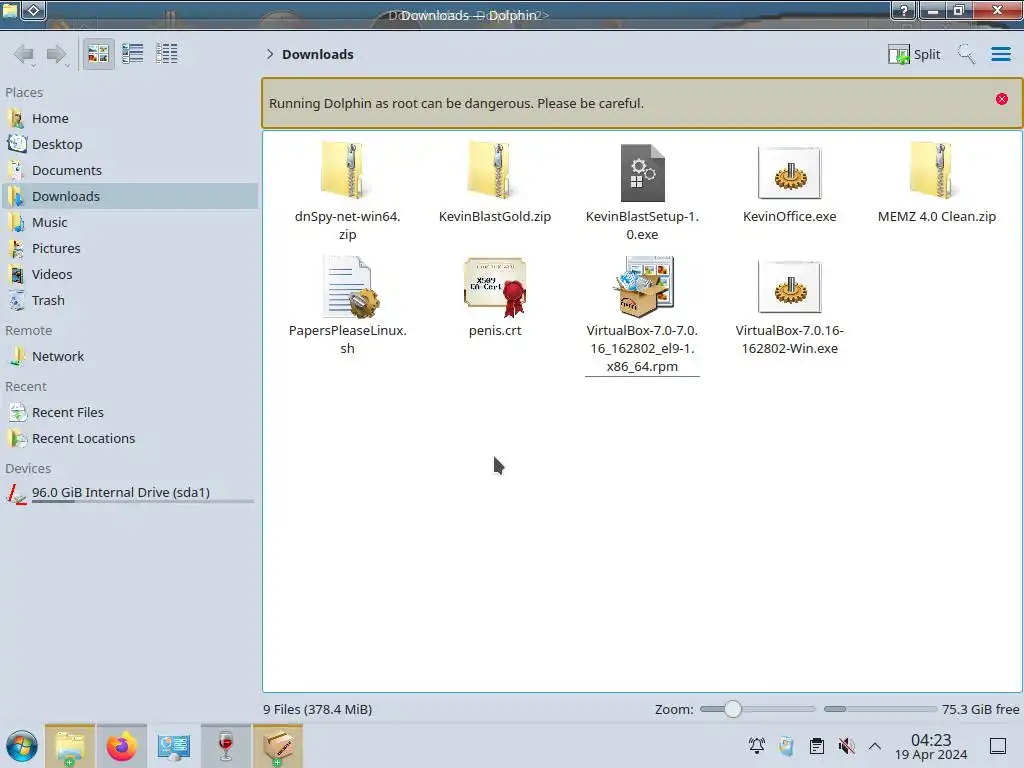
Task: Open the window menu icon in titlebar
Action: point(10,10)
